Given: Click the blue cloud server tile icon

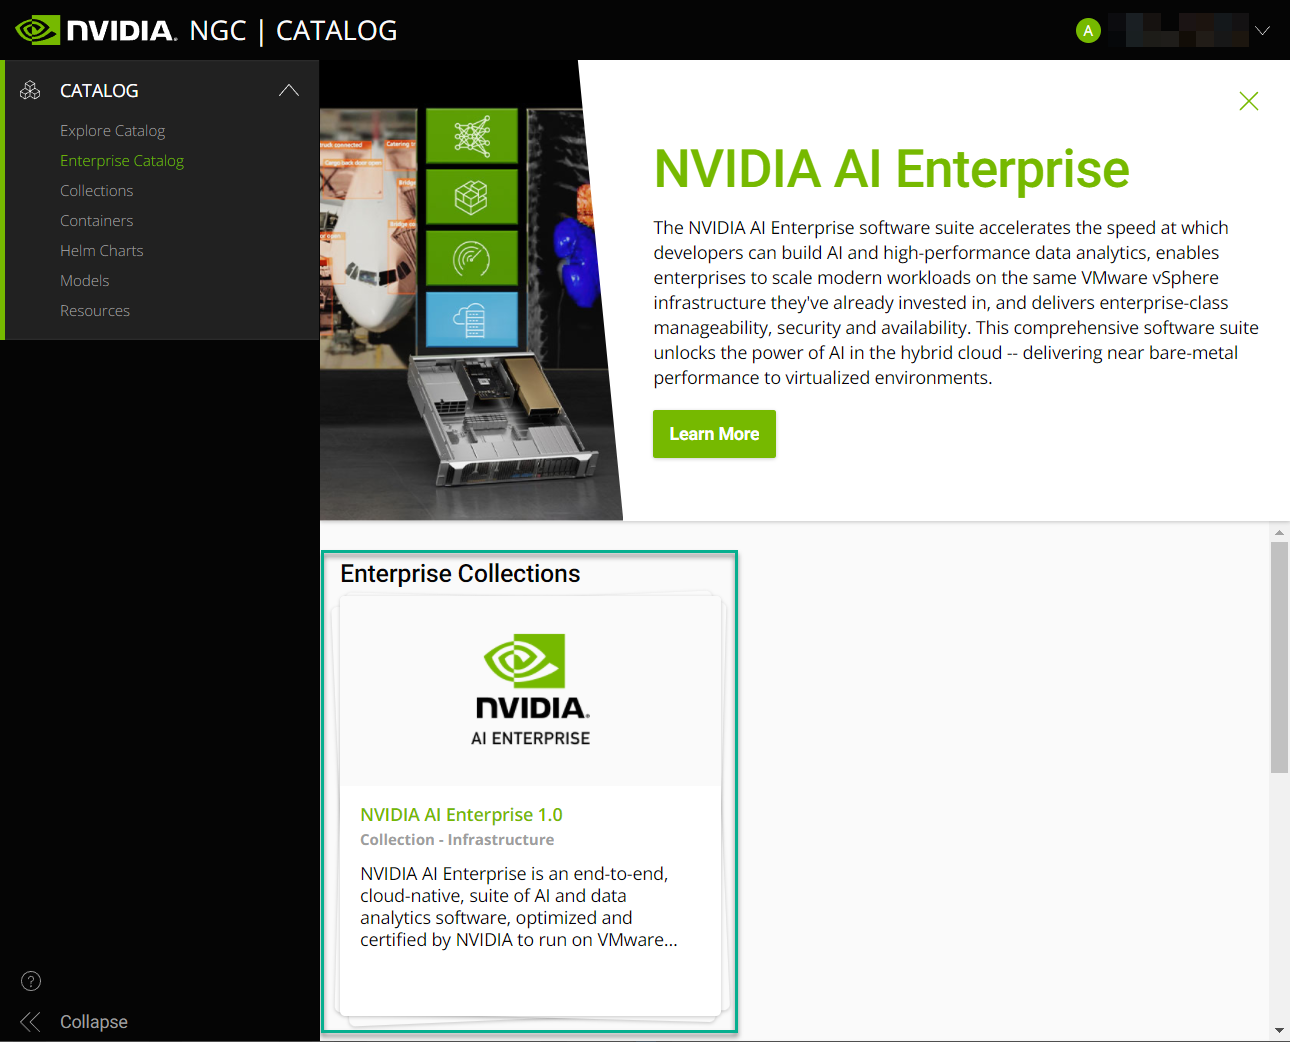Looking at the screenshot, I should coord(472,320).
